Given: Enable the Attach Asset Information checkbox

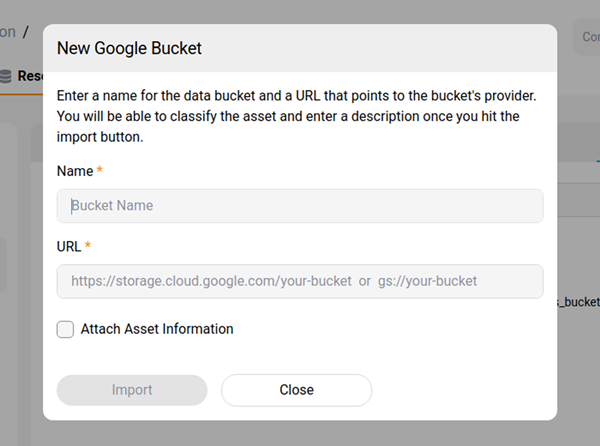Looking at the screenshot, I should (65, 329).
